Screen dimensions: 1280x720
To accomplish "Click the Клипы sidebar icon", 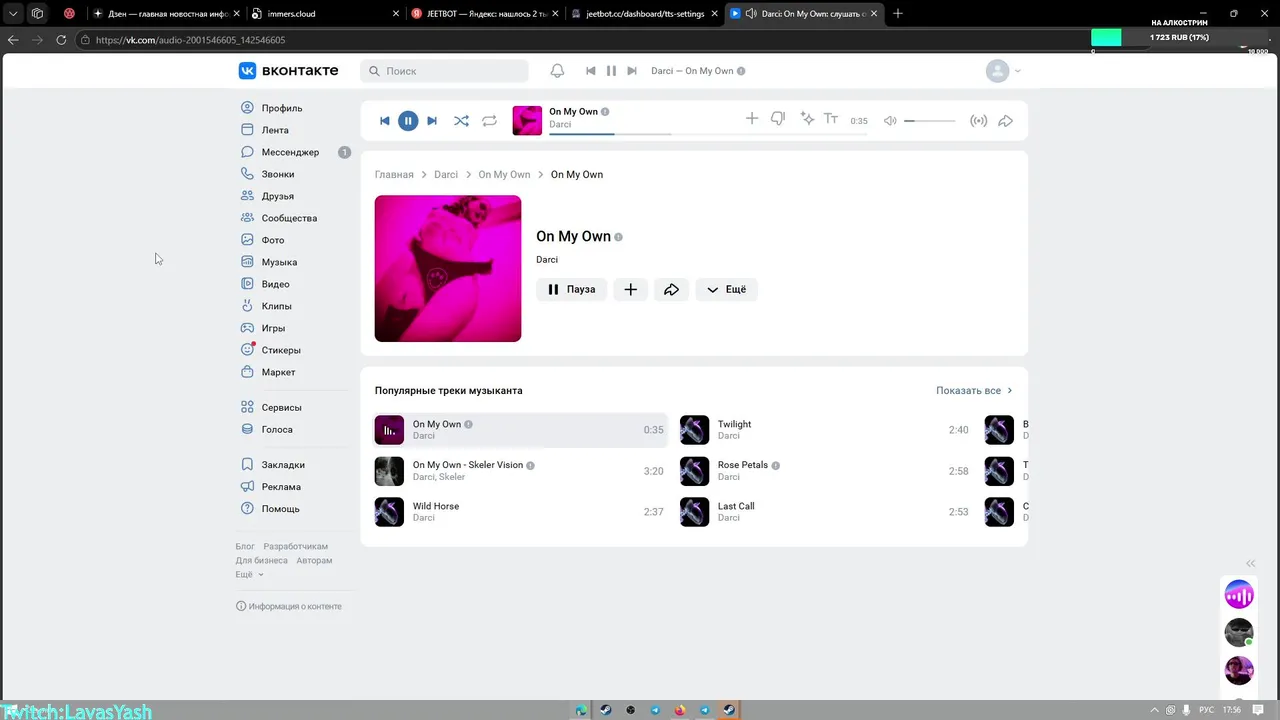I will (247, 306).
